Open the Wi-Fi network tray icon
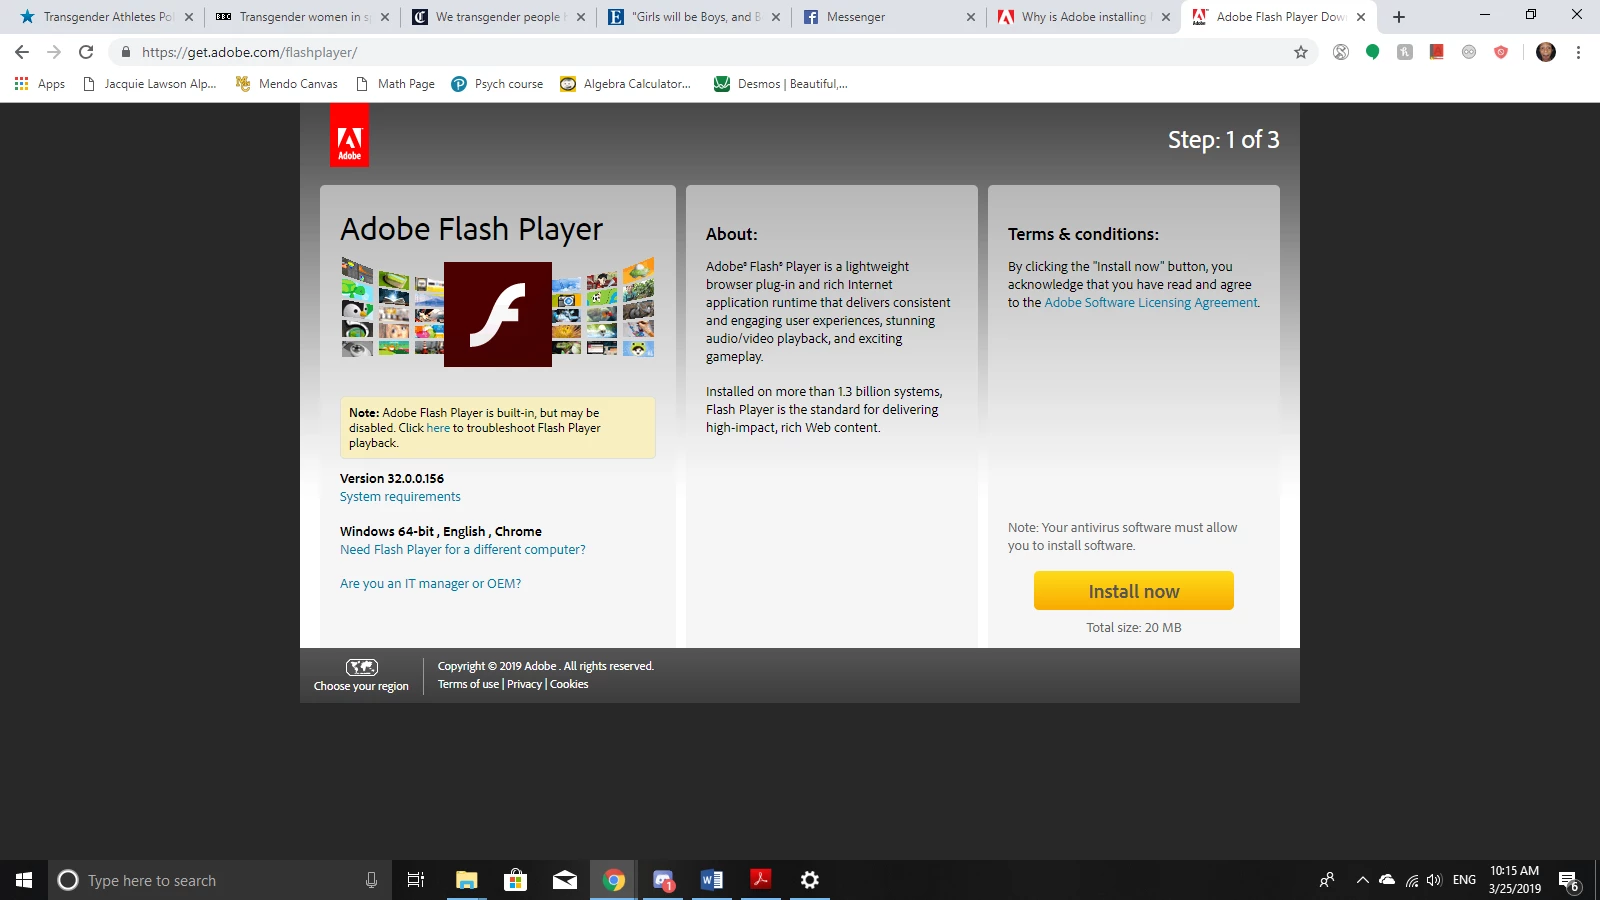 point(1411,880)
